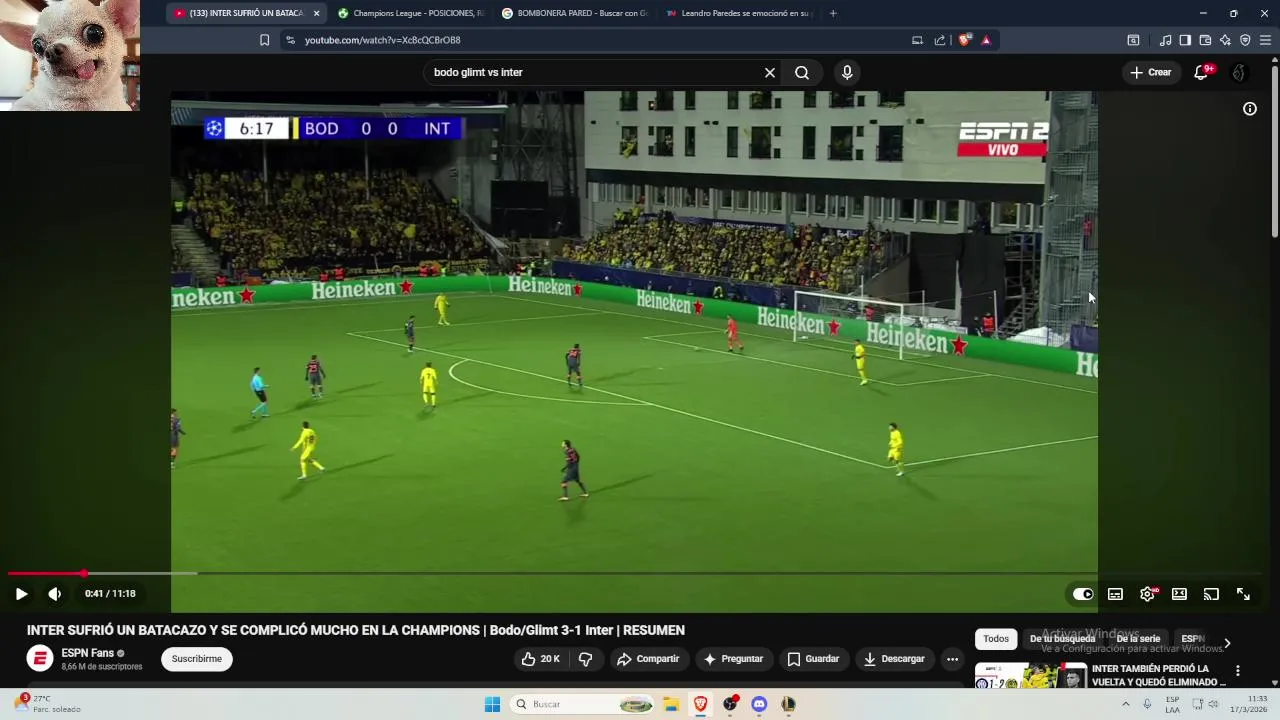The image size is (1280, 720).
Task: Share the page via address bar share icon
Action: (940, 40)
